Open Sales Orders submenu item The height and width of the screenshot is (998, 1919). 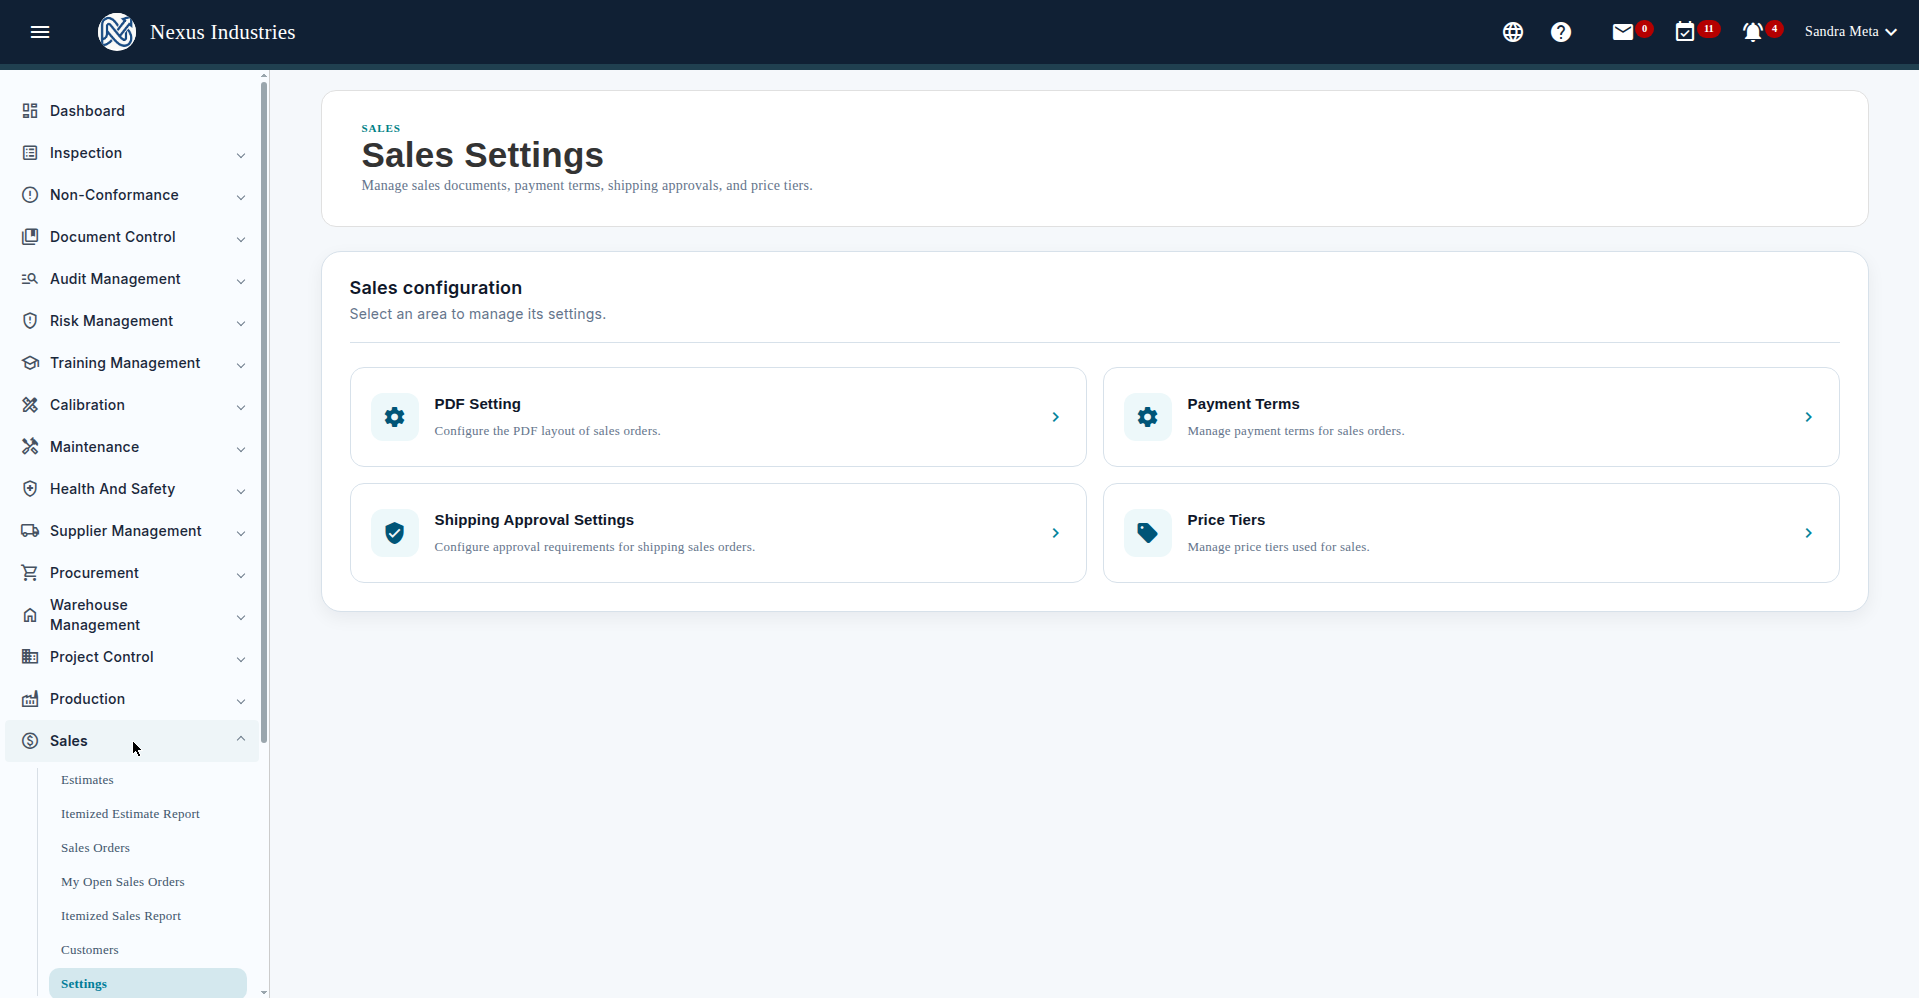[x=95, y=848]
